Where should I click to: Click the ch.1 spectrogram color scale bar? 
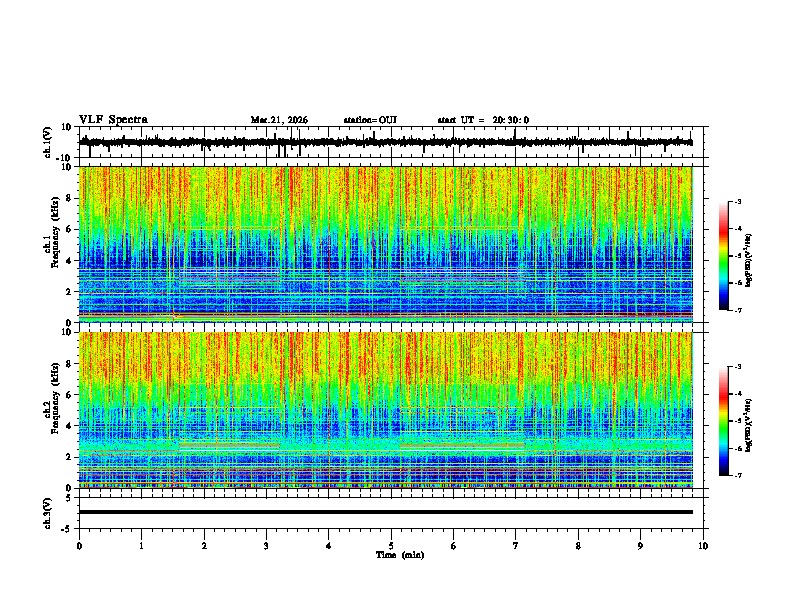point(724,256)
